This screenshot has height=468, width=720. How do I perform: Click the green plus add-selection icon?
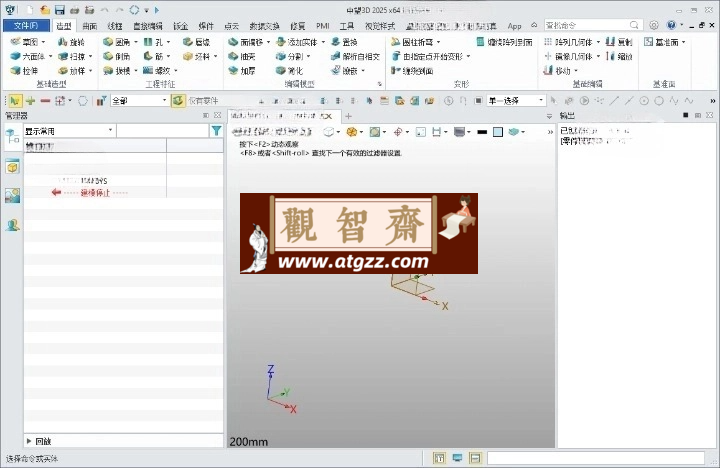coord(31,101)
